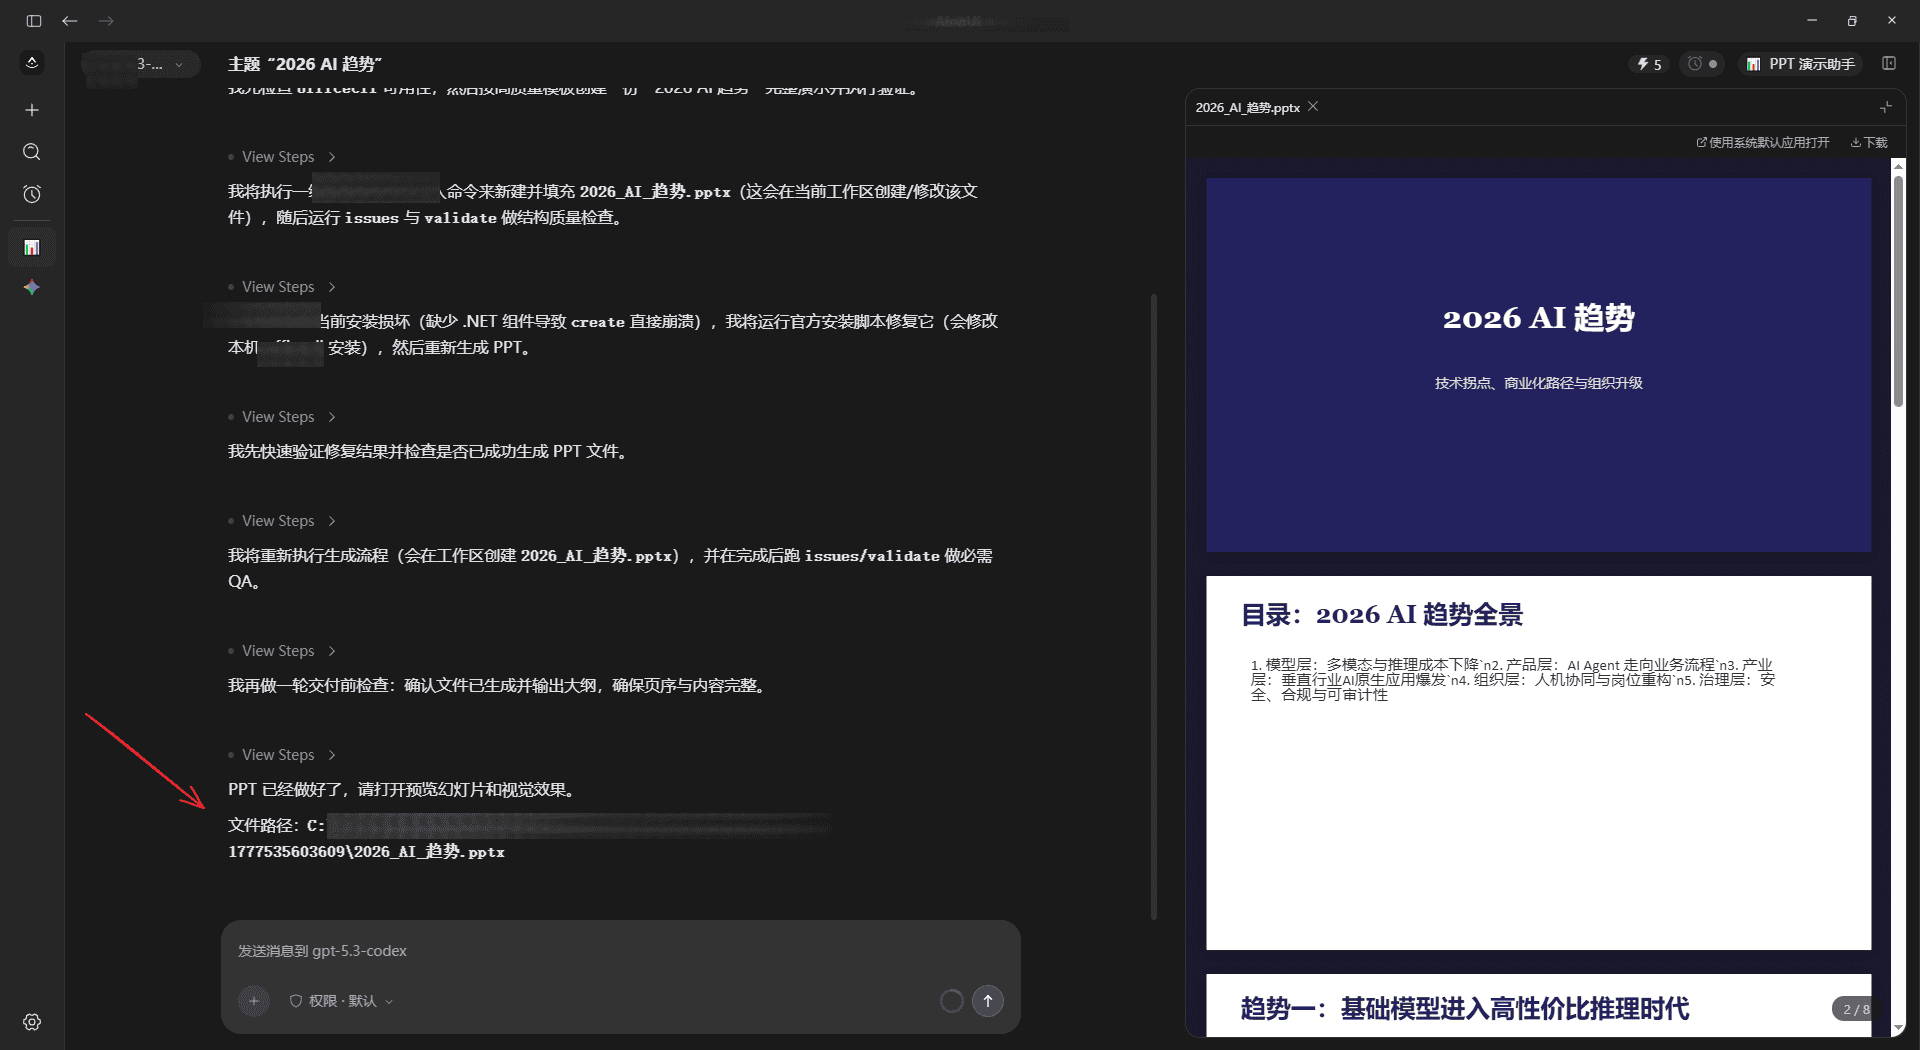Toggle the left sidebar panel icon
The width and height of the screenshot is (1920, 1050).
33,21
